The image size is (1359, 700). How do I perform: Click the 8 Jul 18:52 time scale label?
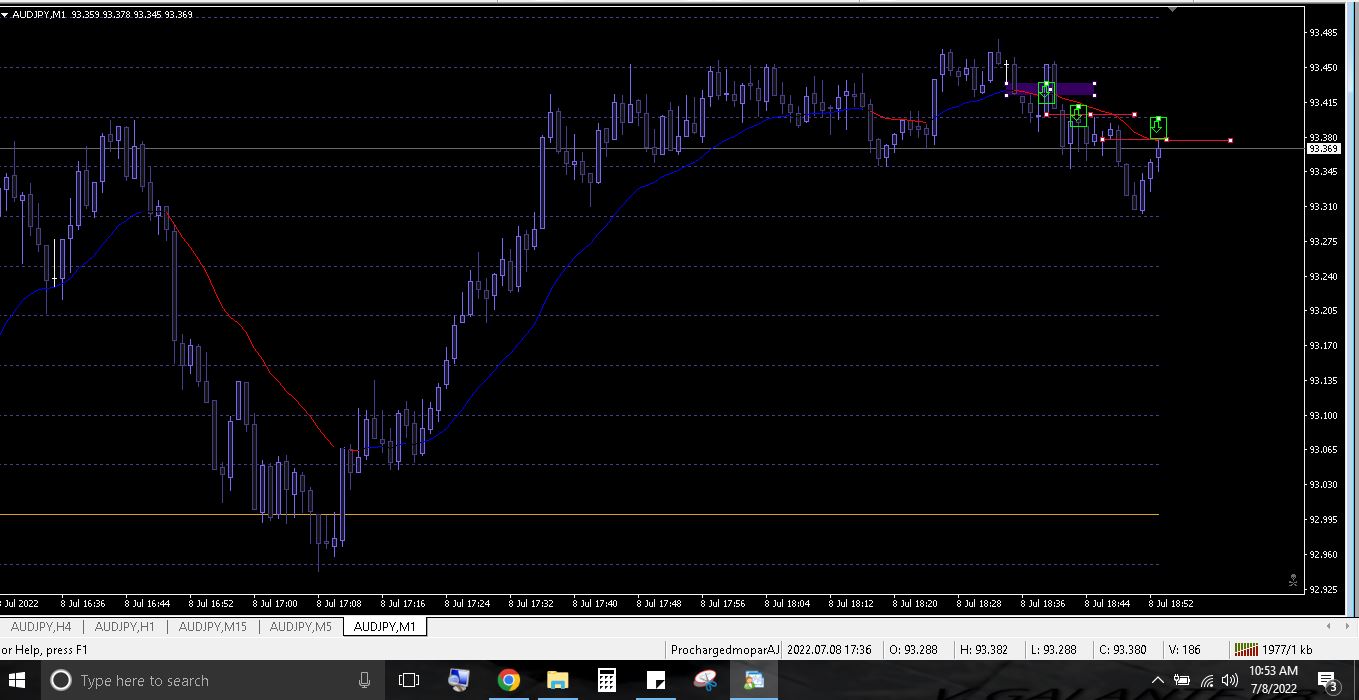point(1172,604)
